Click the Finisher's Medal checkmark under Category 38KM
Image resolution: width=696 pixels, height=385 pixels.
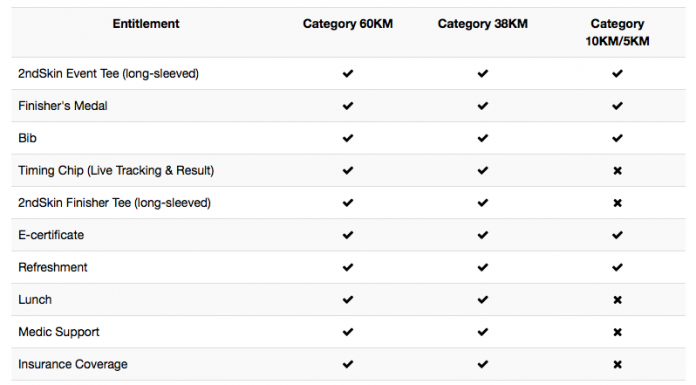tap(482, 106)
